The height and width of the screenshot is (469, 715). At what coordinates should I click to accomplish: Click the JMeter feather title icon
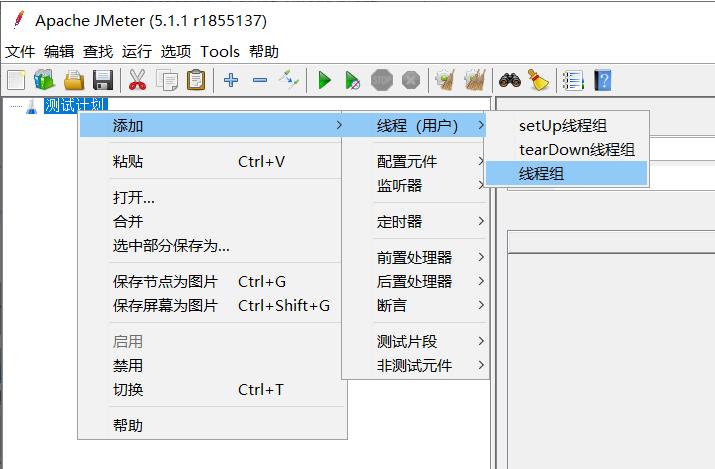click(19, 20)
